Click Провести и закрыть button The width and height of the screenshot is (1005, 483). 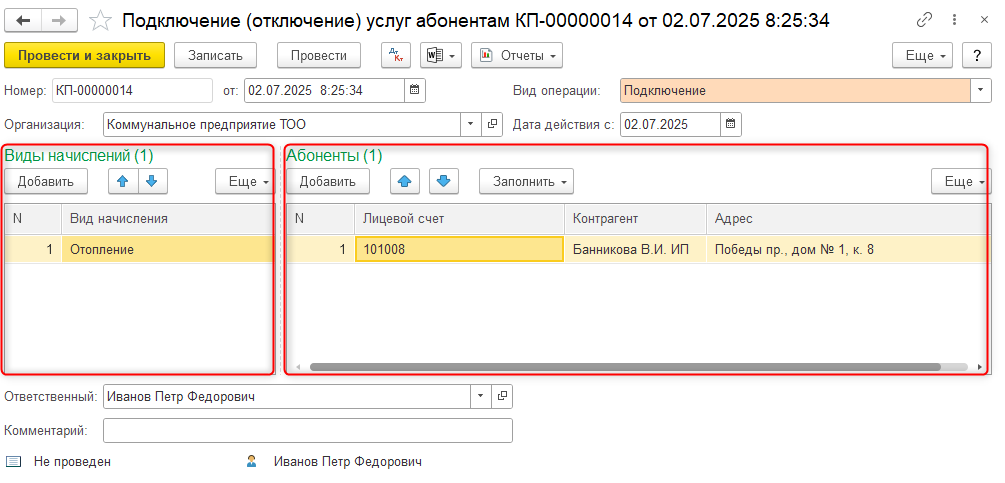[84, 56]
